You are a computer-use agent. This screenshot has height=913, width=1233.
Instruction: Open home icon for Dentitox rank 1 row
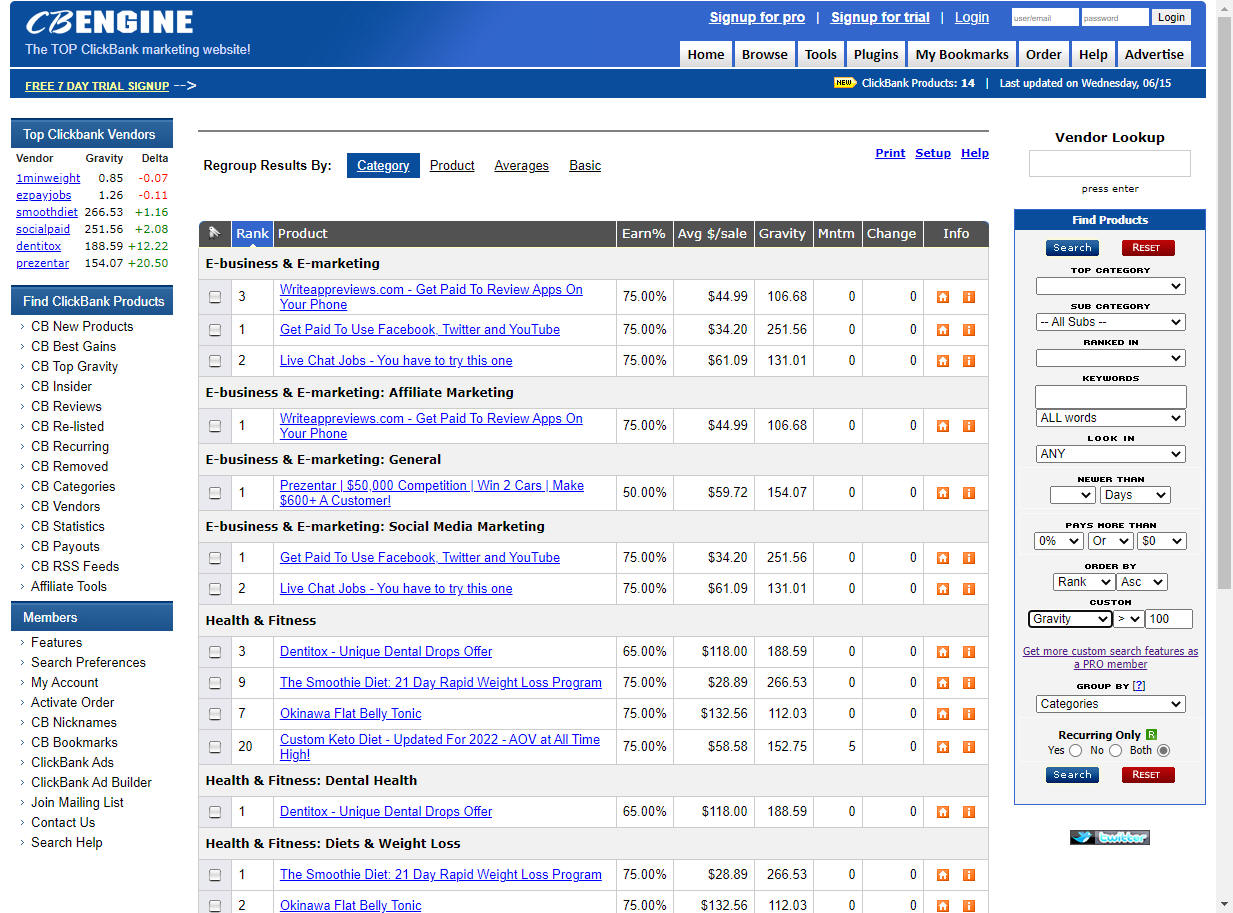click(942, 812)
